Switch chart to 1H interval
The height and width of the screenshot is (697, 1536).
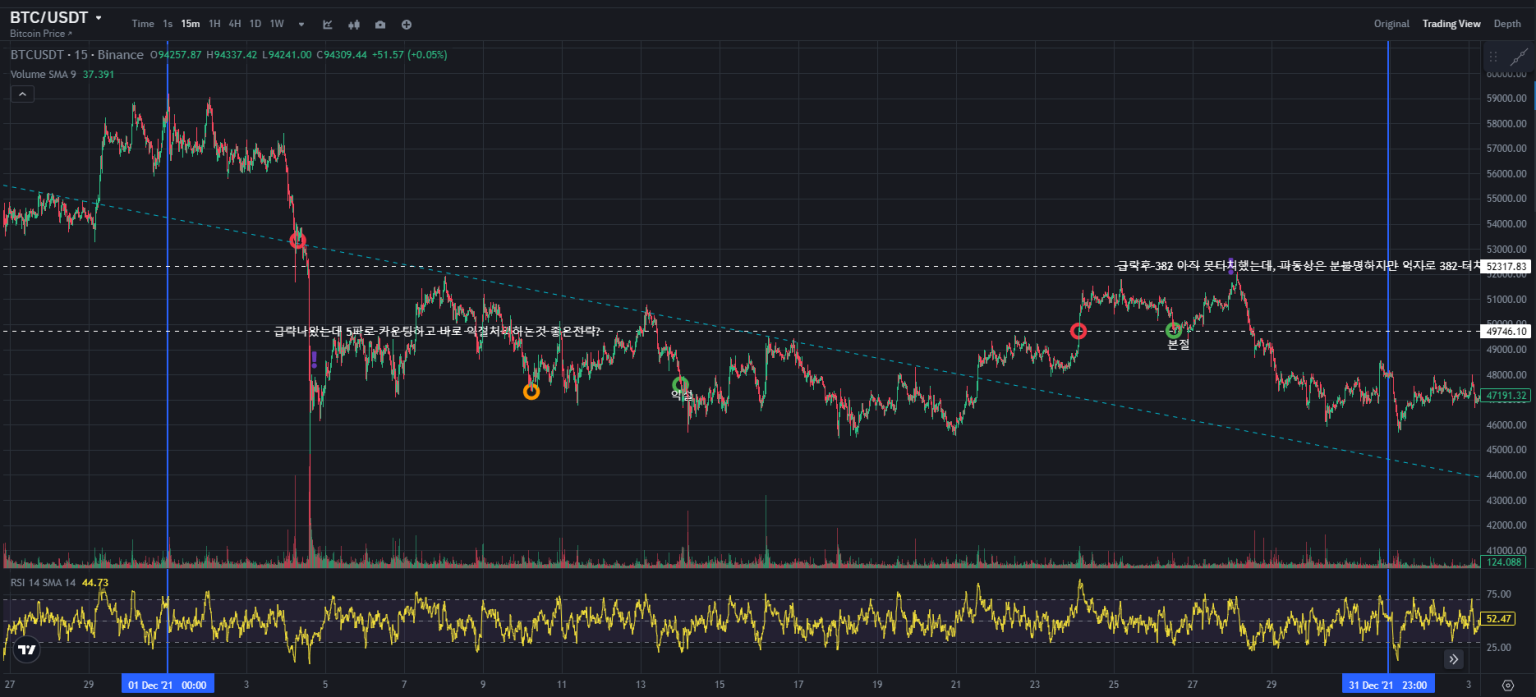pyautogui.click(x=214, y=24)
